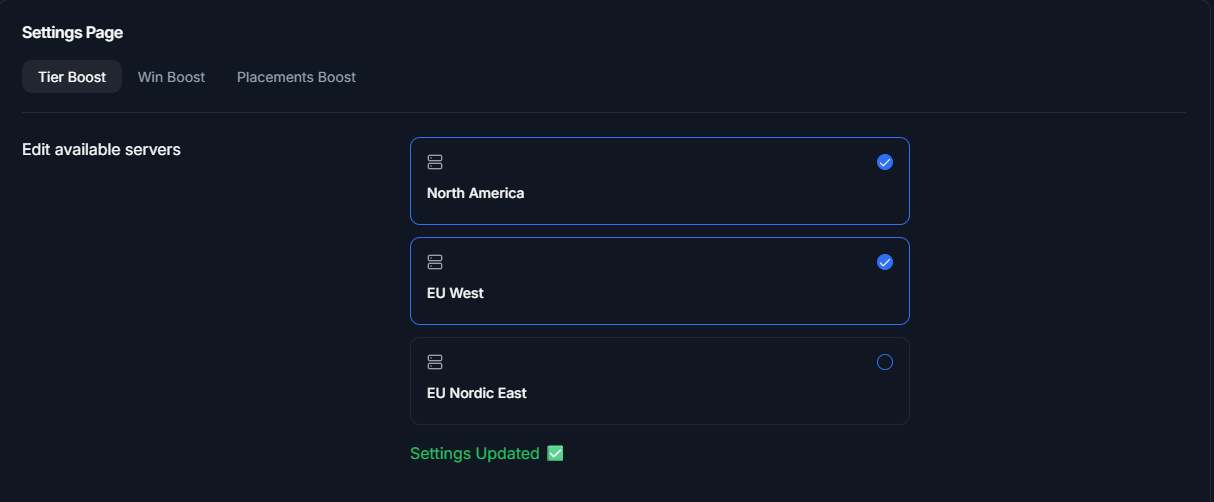
Task: Uncheck the North America server checkmark
Action: (x=885, y=162)
